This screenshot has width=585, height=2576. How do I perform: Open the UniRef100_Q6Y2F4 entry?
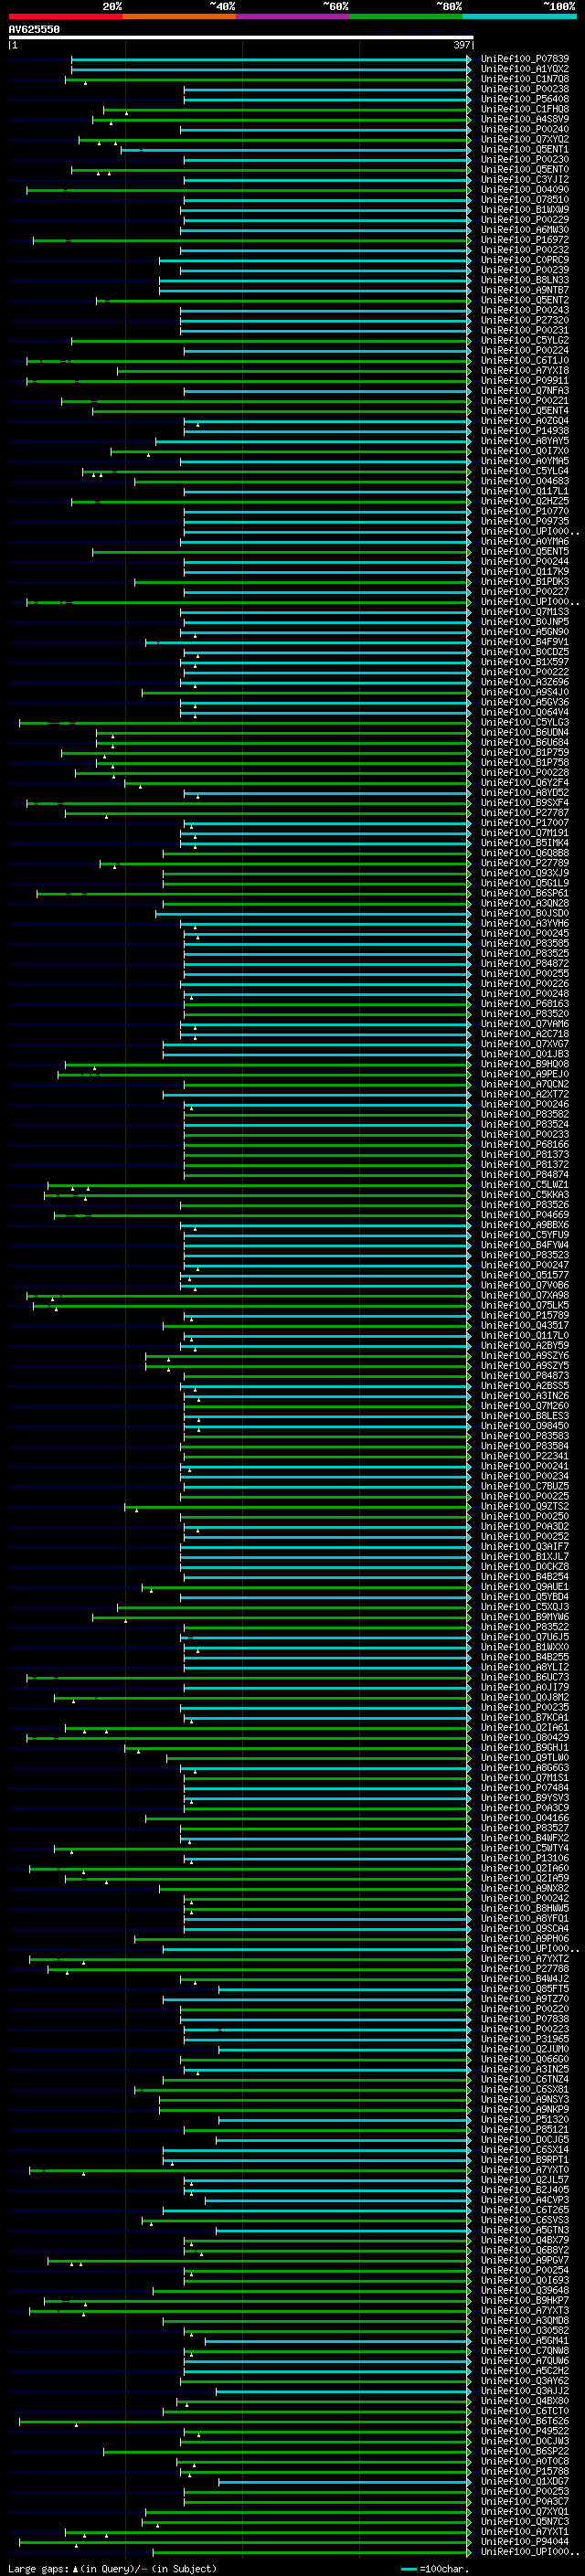click(524, 783)
